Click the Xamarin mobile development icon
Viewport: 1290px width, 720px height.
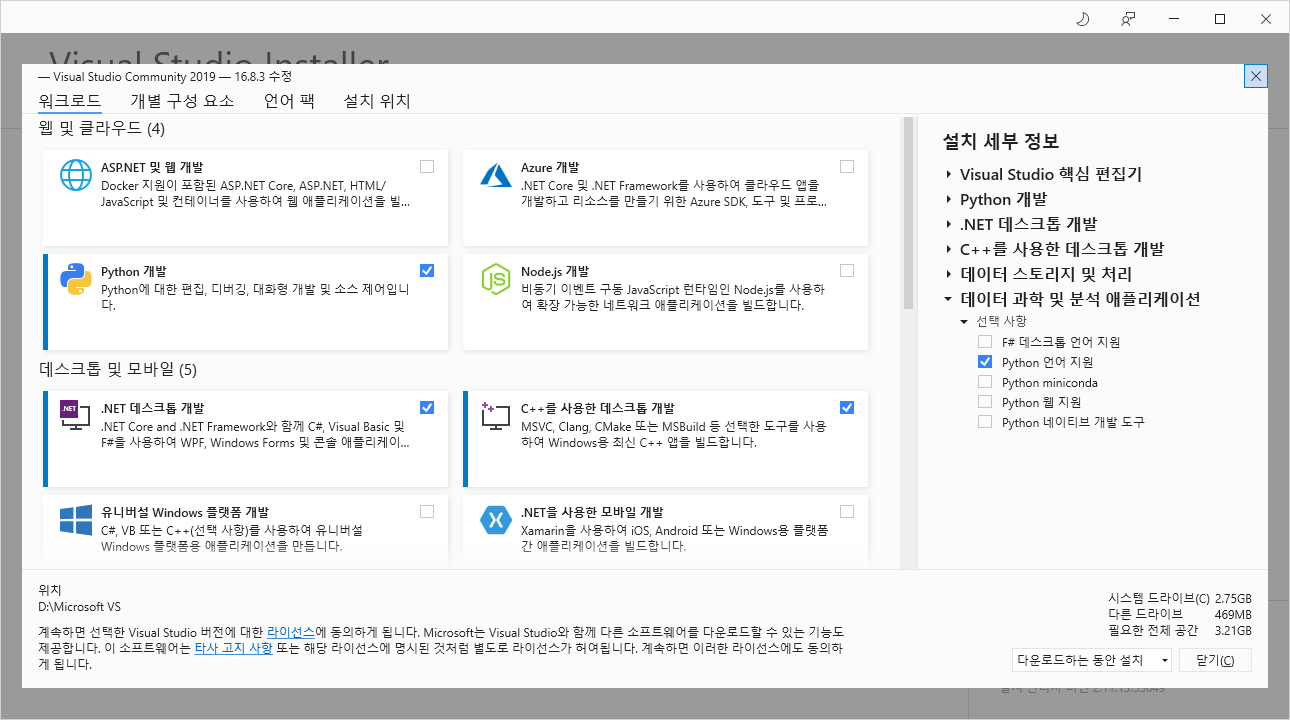[x=496, y=520]
